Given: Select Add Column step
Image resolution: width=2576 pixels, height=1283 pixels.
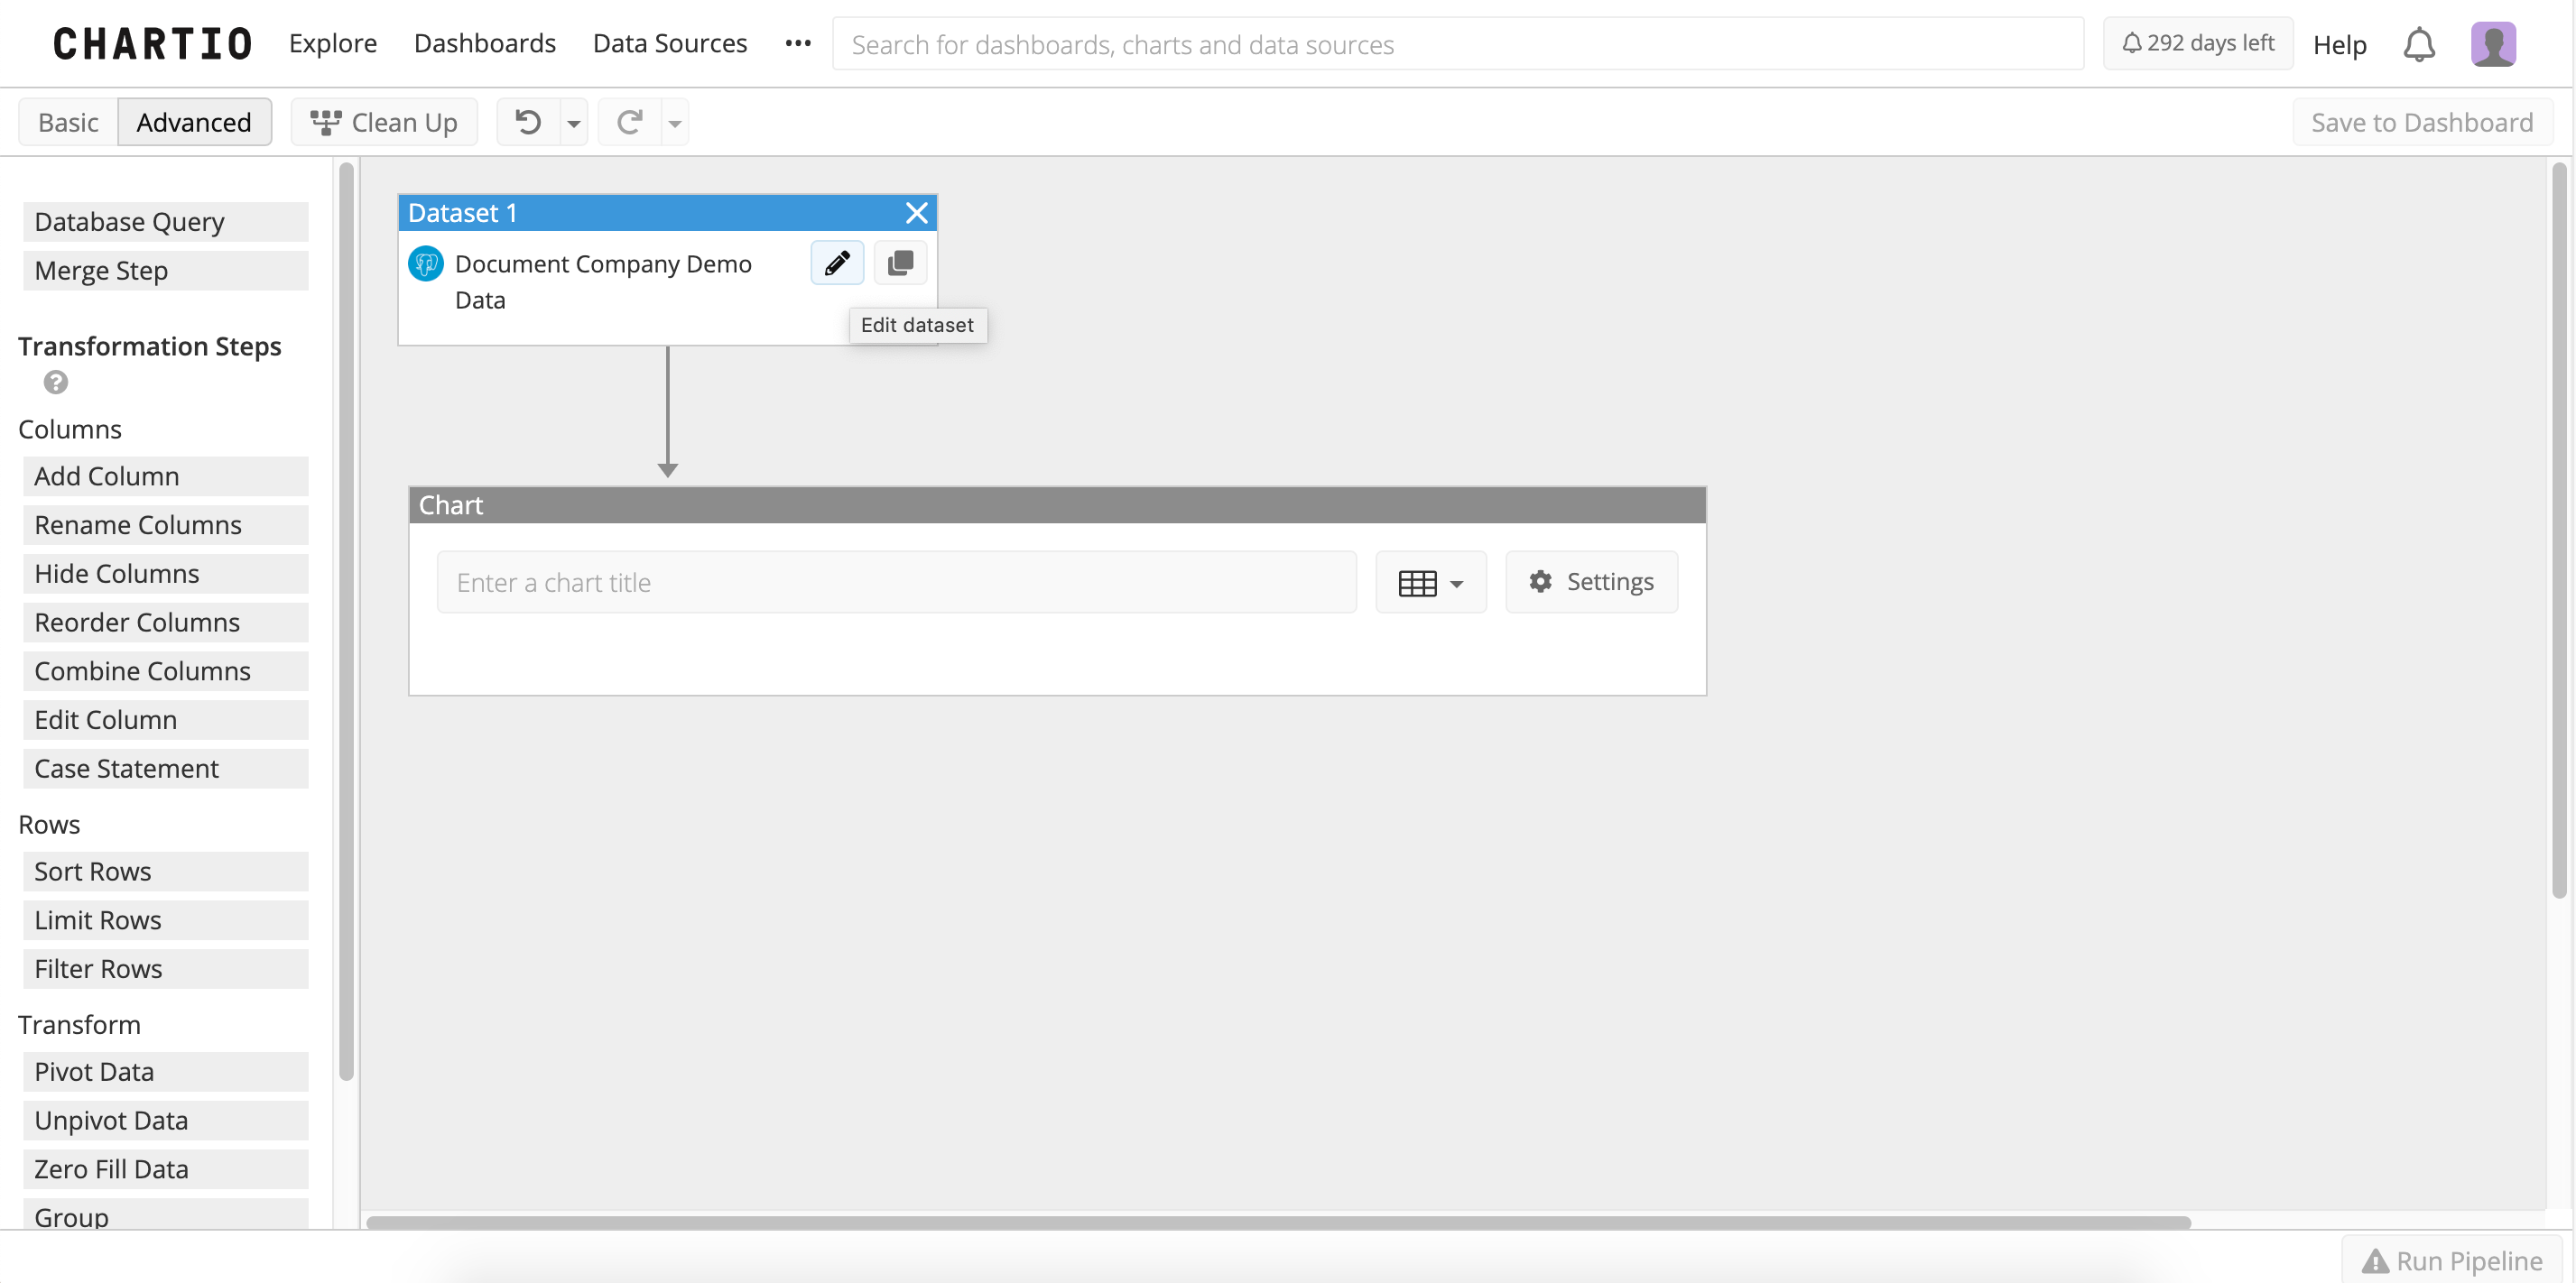Looking at the screenshot, I should [x=166, y=476].
